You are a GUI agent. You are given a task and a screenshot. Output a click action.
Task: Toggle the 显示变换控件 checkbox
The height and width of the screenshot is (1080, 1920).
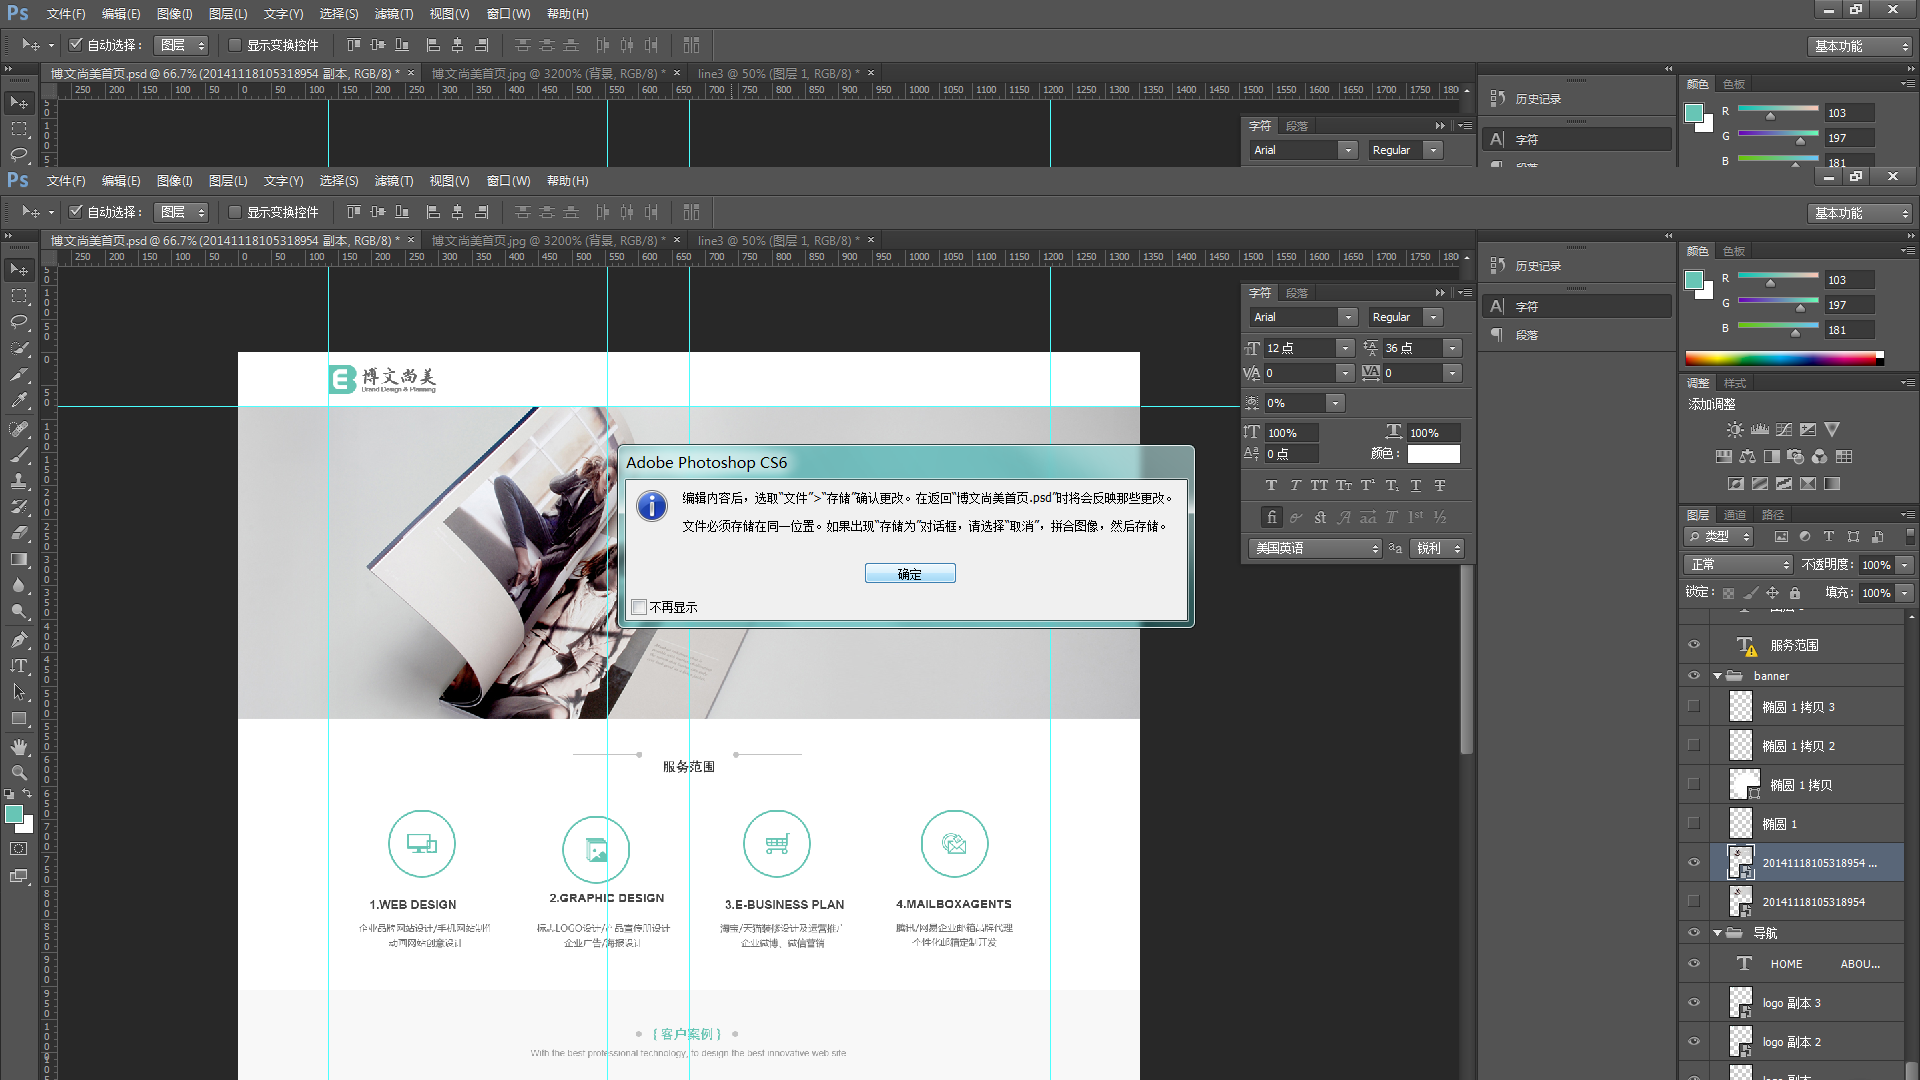click(235, 212)
